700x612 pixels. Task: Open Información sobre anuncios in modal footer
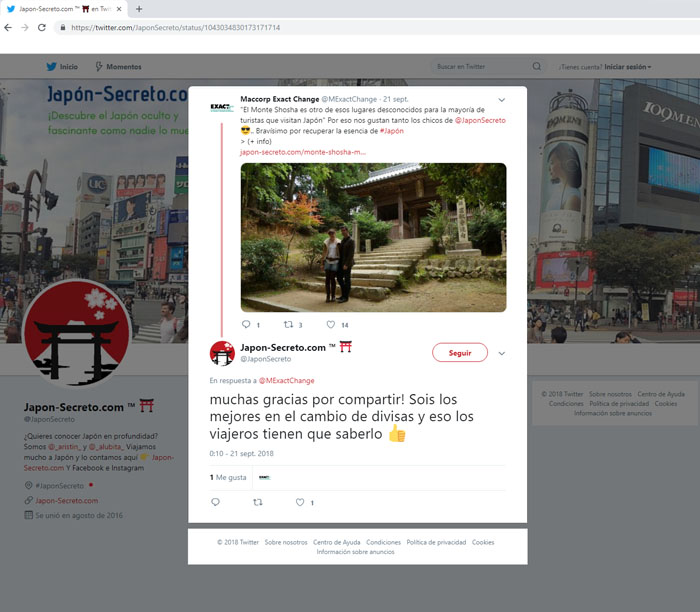pyautogui.click(x=356, y=552)
